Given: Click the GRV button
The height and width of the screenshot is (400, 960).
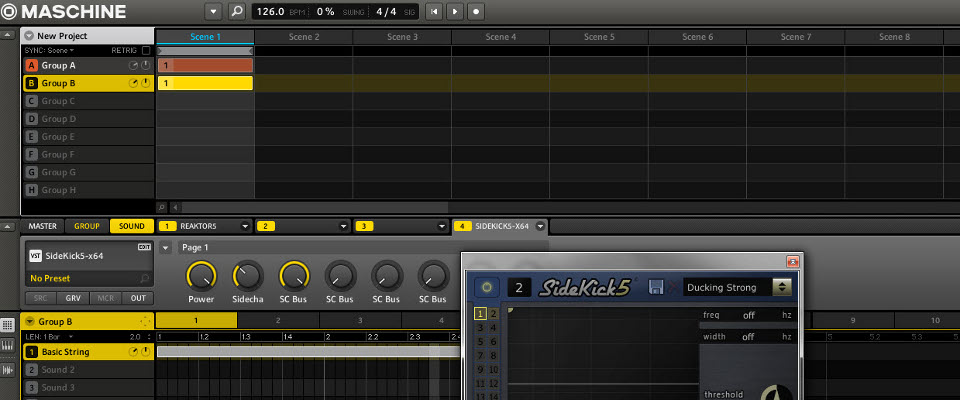Looking at the screenshot, I should (73, 298).
